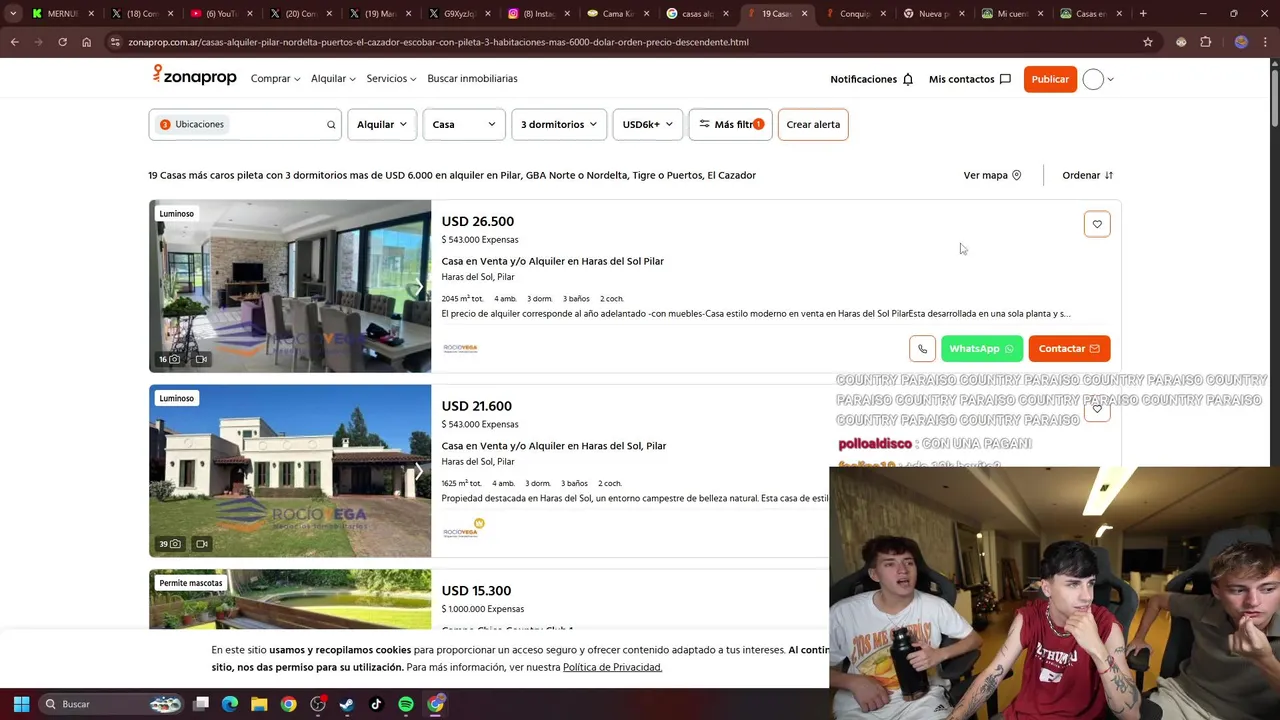Open the USD6k+ price filter dropdown

(647, 125)
